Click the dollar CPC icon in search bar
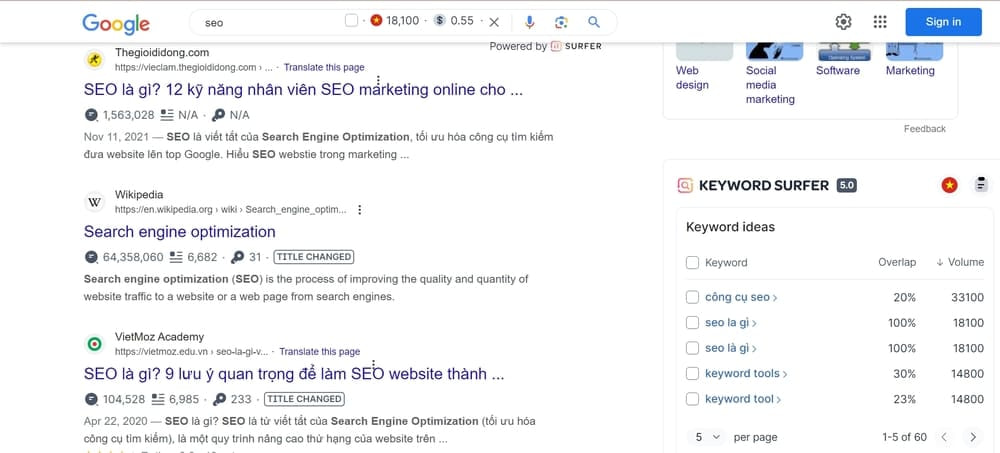This screenshot has width=1000, height=453. [439, 20]
